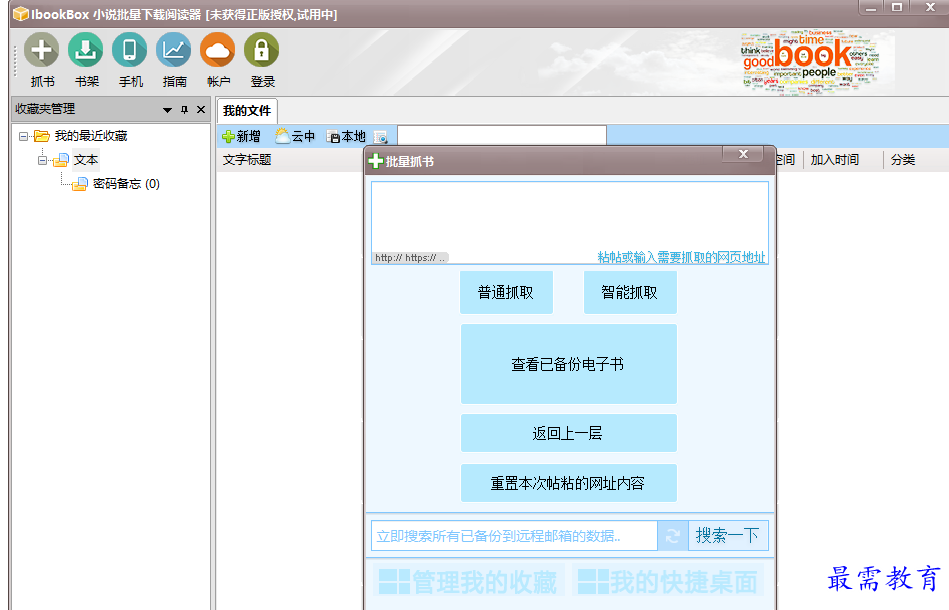
Task: Open the 收藏夹管理 panel dropdown arrow
Action: coord(168,110)
